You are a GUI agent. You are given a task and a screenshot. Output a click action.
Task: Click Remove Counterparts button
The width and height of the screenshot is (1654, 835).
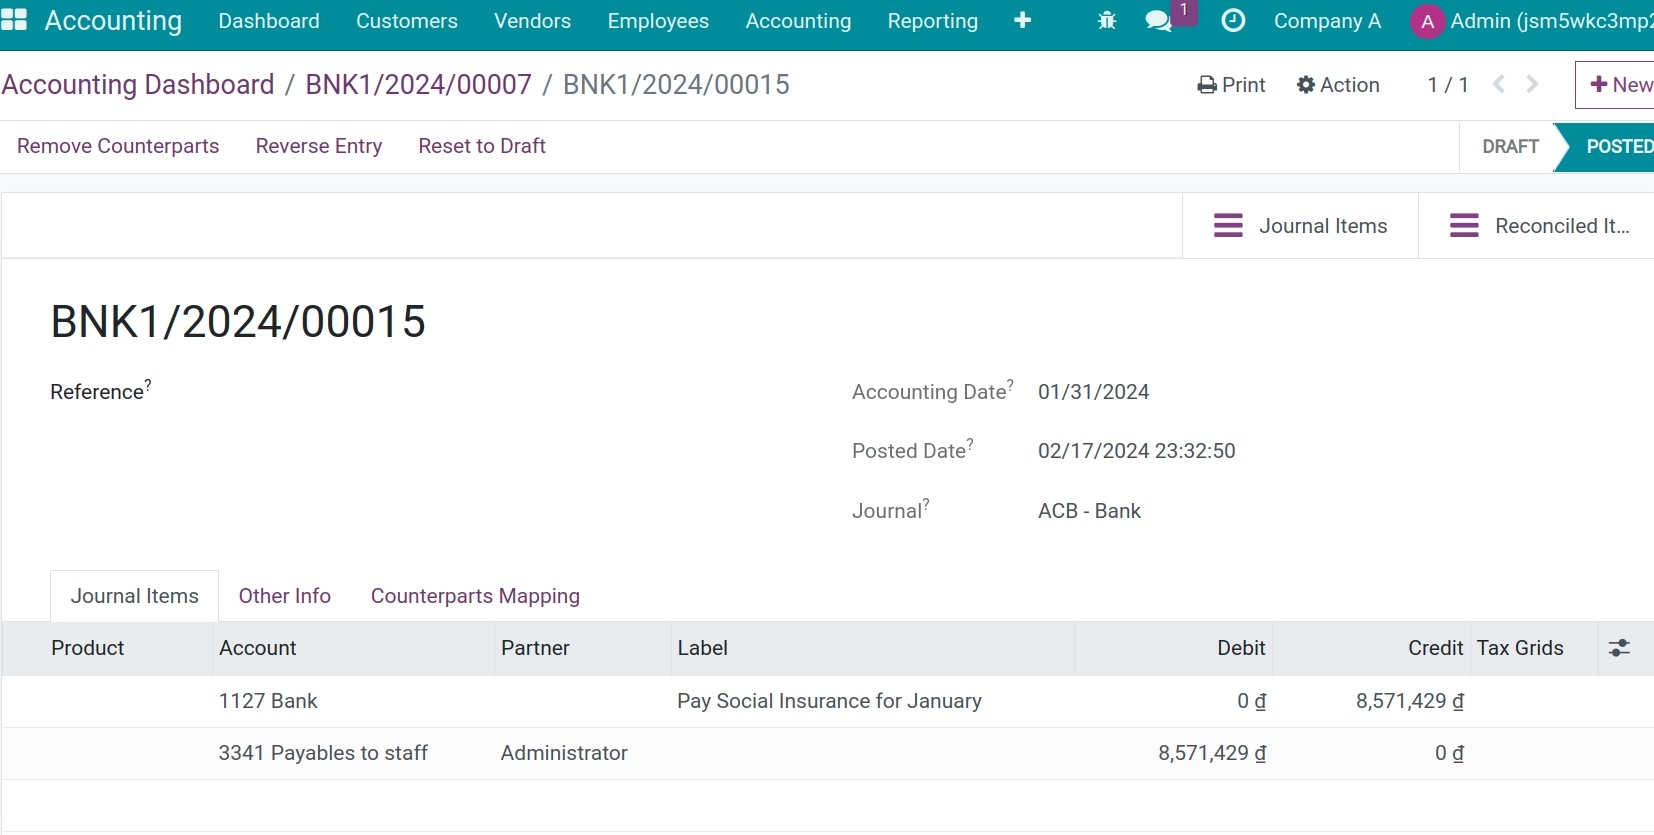point(118,146)
